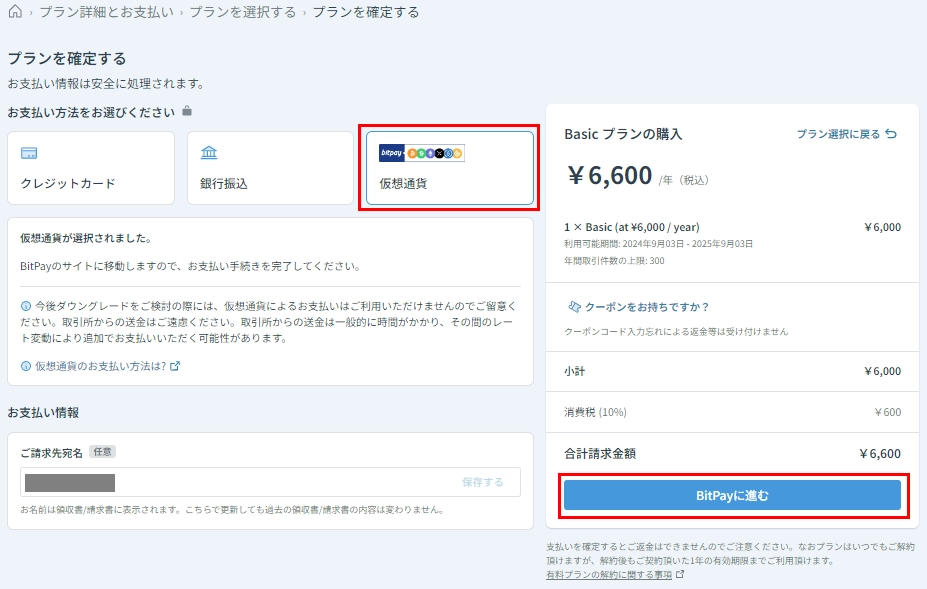927x589 pixels.
Task: Click 合計請求金額 label
Action: (x=600, y=454)
